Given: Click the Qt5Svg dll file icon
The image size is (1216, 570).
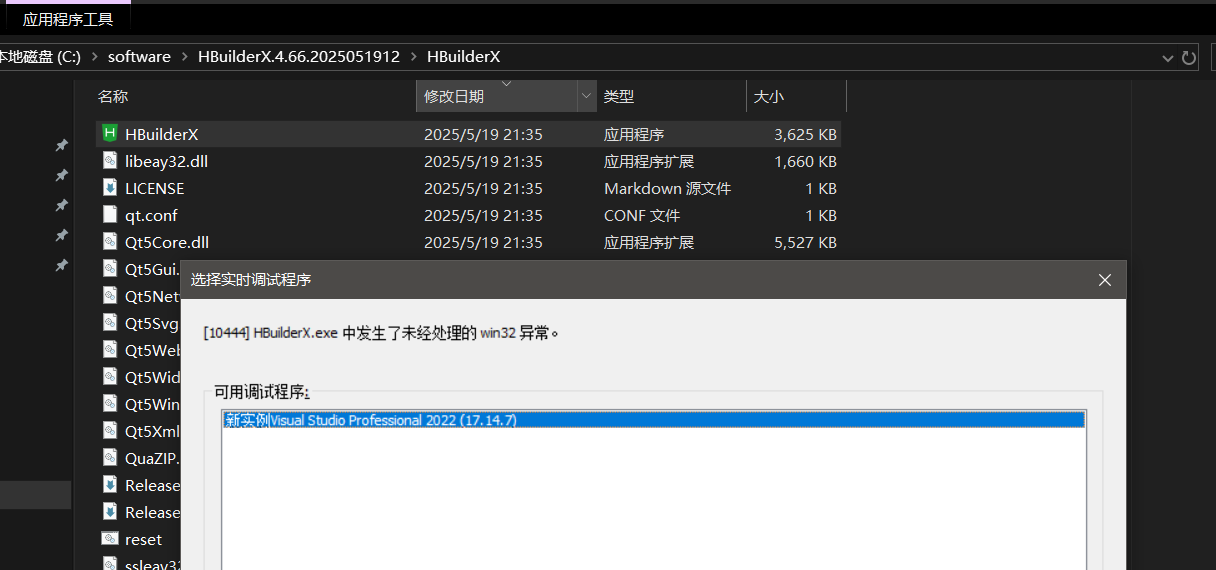Looking at the screenshot, I should pyautogui.click(x=110, y=322).
